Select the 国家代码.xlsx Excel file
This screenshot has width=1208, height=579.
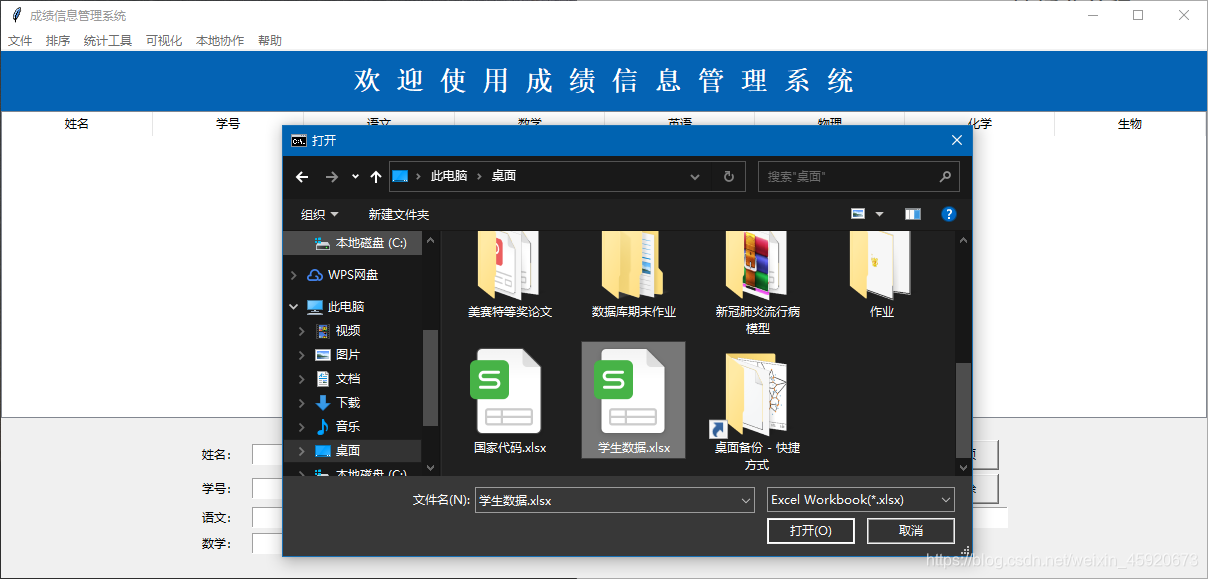pyautogui.click(x=506, y=390)
